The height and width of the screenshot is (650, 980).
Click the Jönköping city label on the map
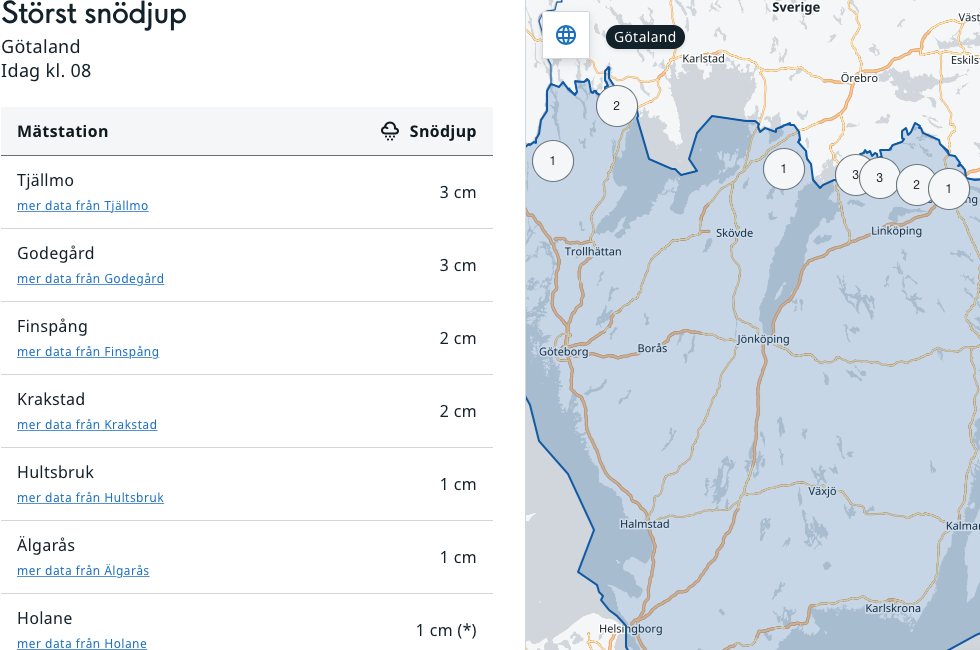pyautogui.click(x=763, y=339)
